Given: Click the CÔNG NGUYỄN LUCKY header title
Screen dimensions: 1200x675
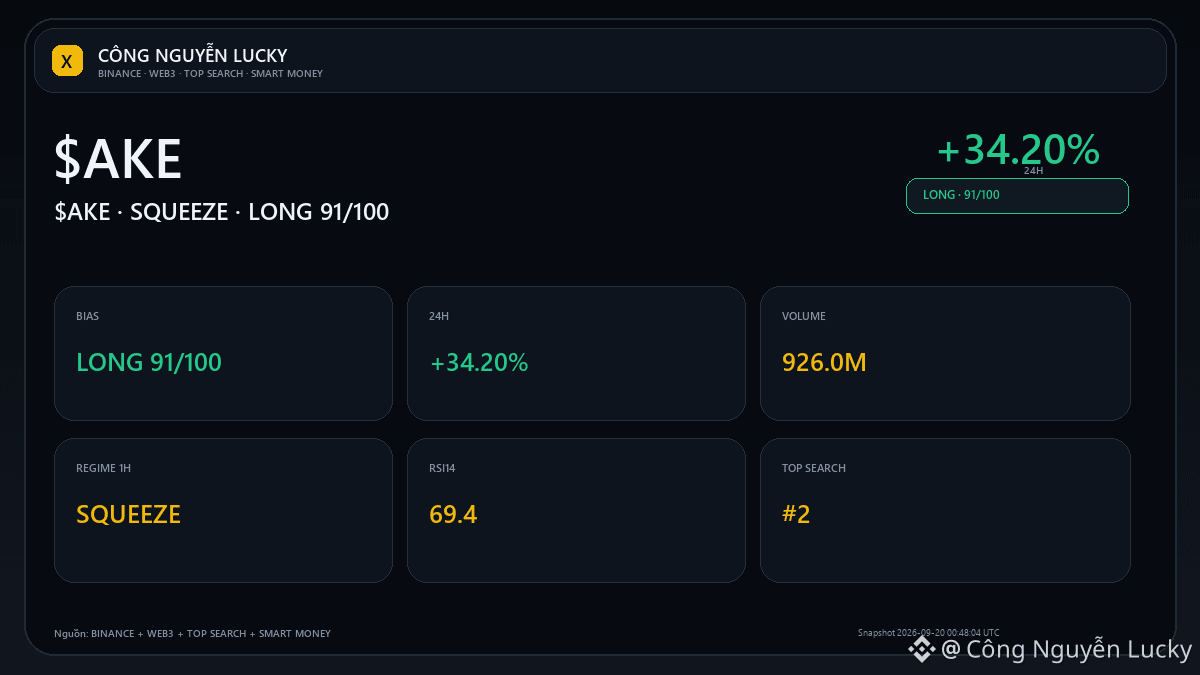Looking at the screenshot, I should click(x=193, y=55).
